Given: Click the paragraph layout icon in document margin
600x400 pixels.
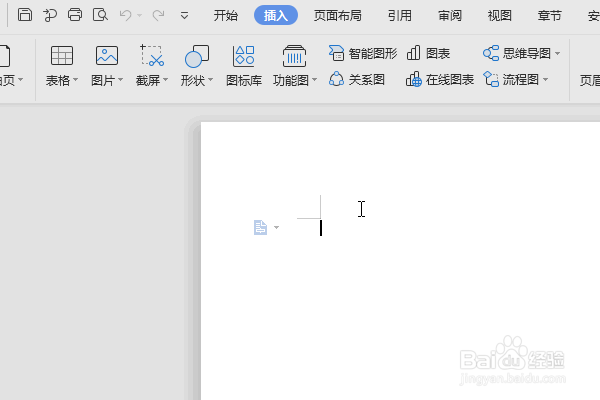Looking at the screenshot, I should [260, 227].
